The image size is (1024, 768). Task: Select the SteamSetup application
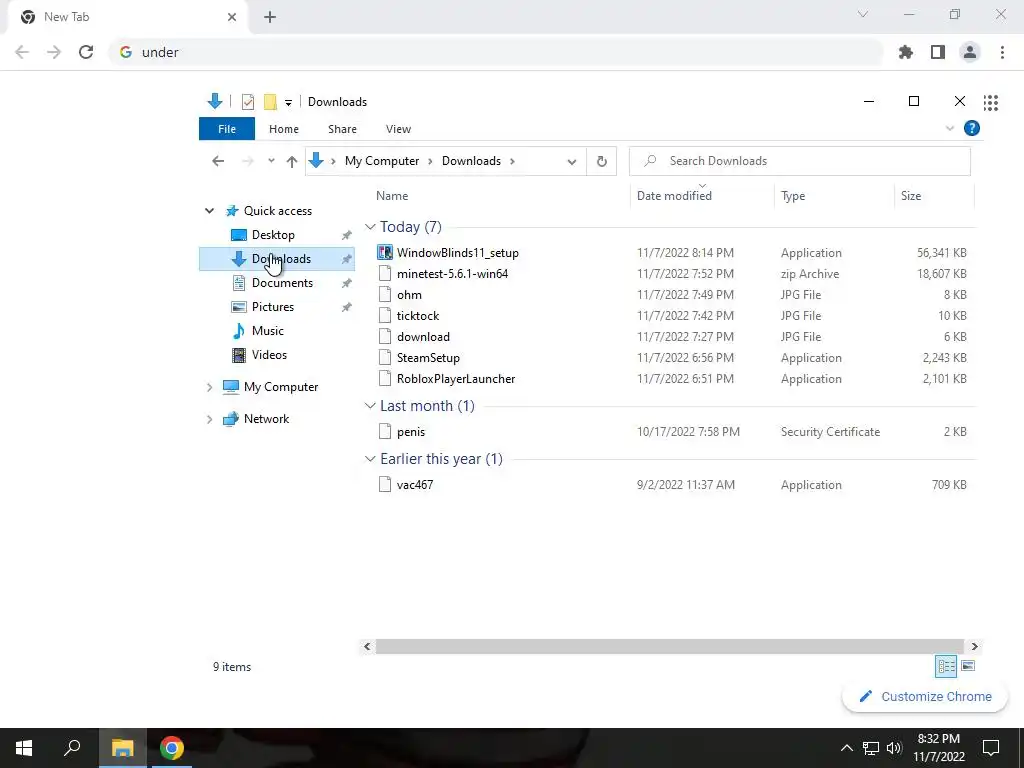point(428,357)
